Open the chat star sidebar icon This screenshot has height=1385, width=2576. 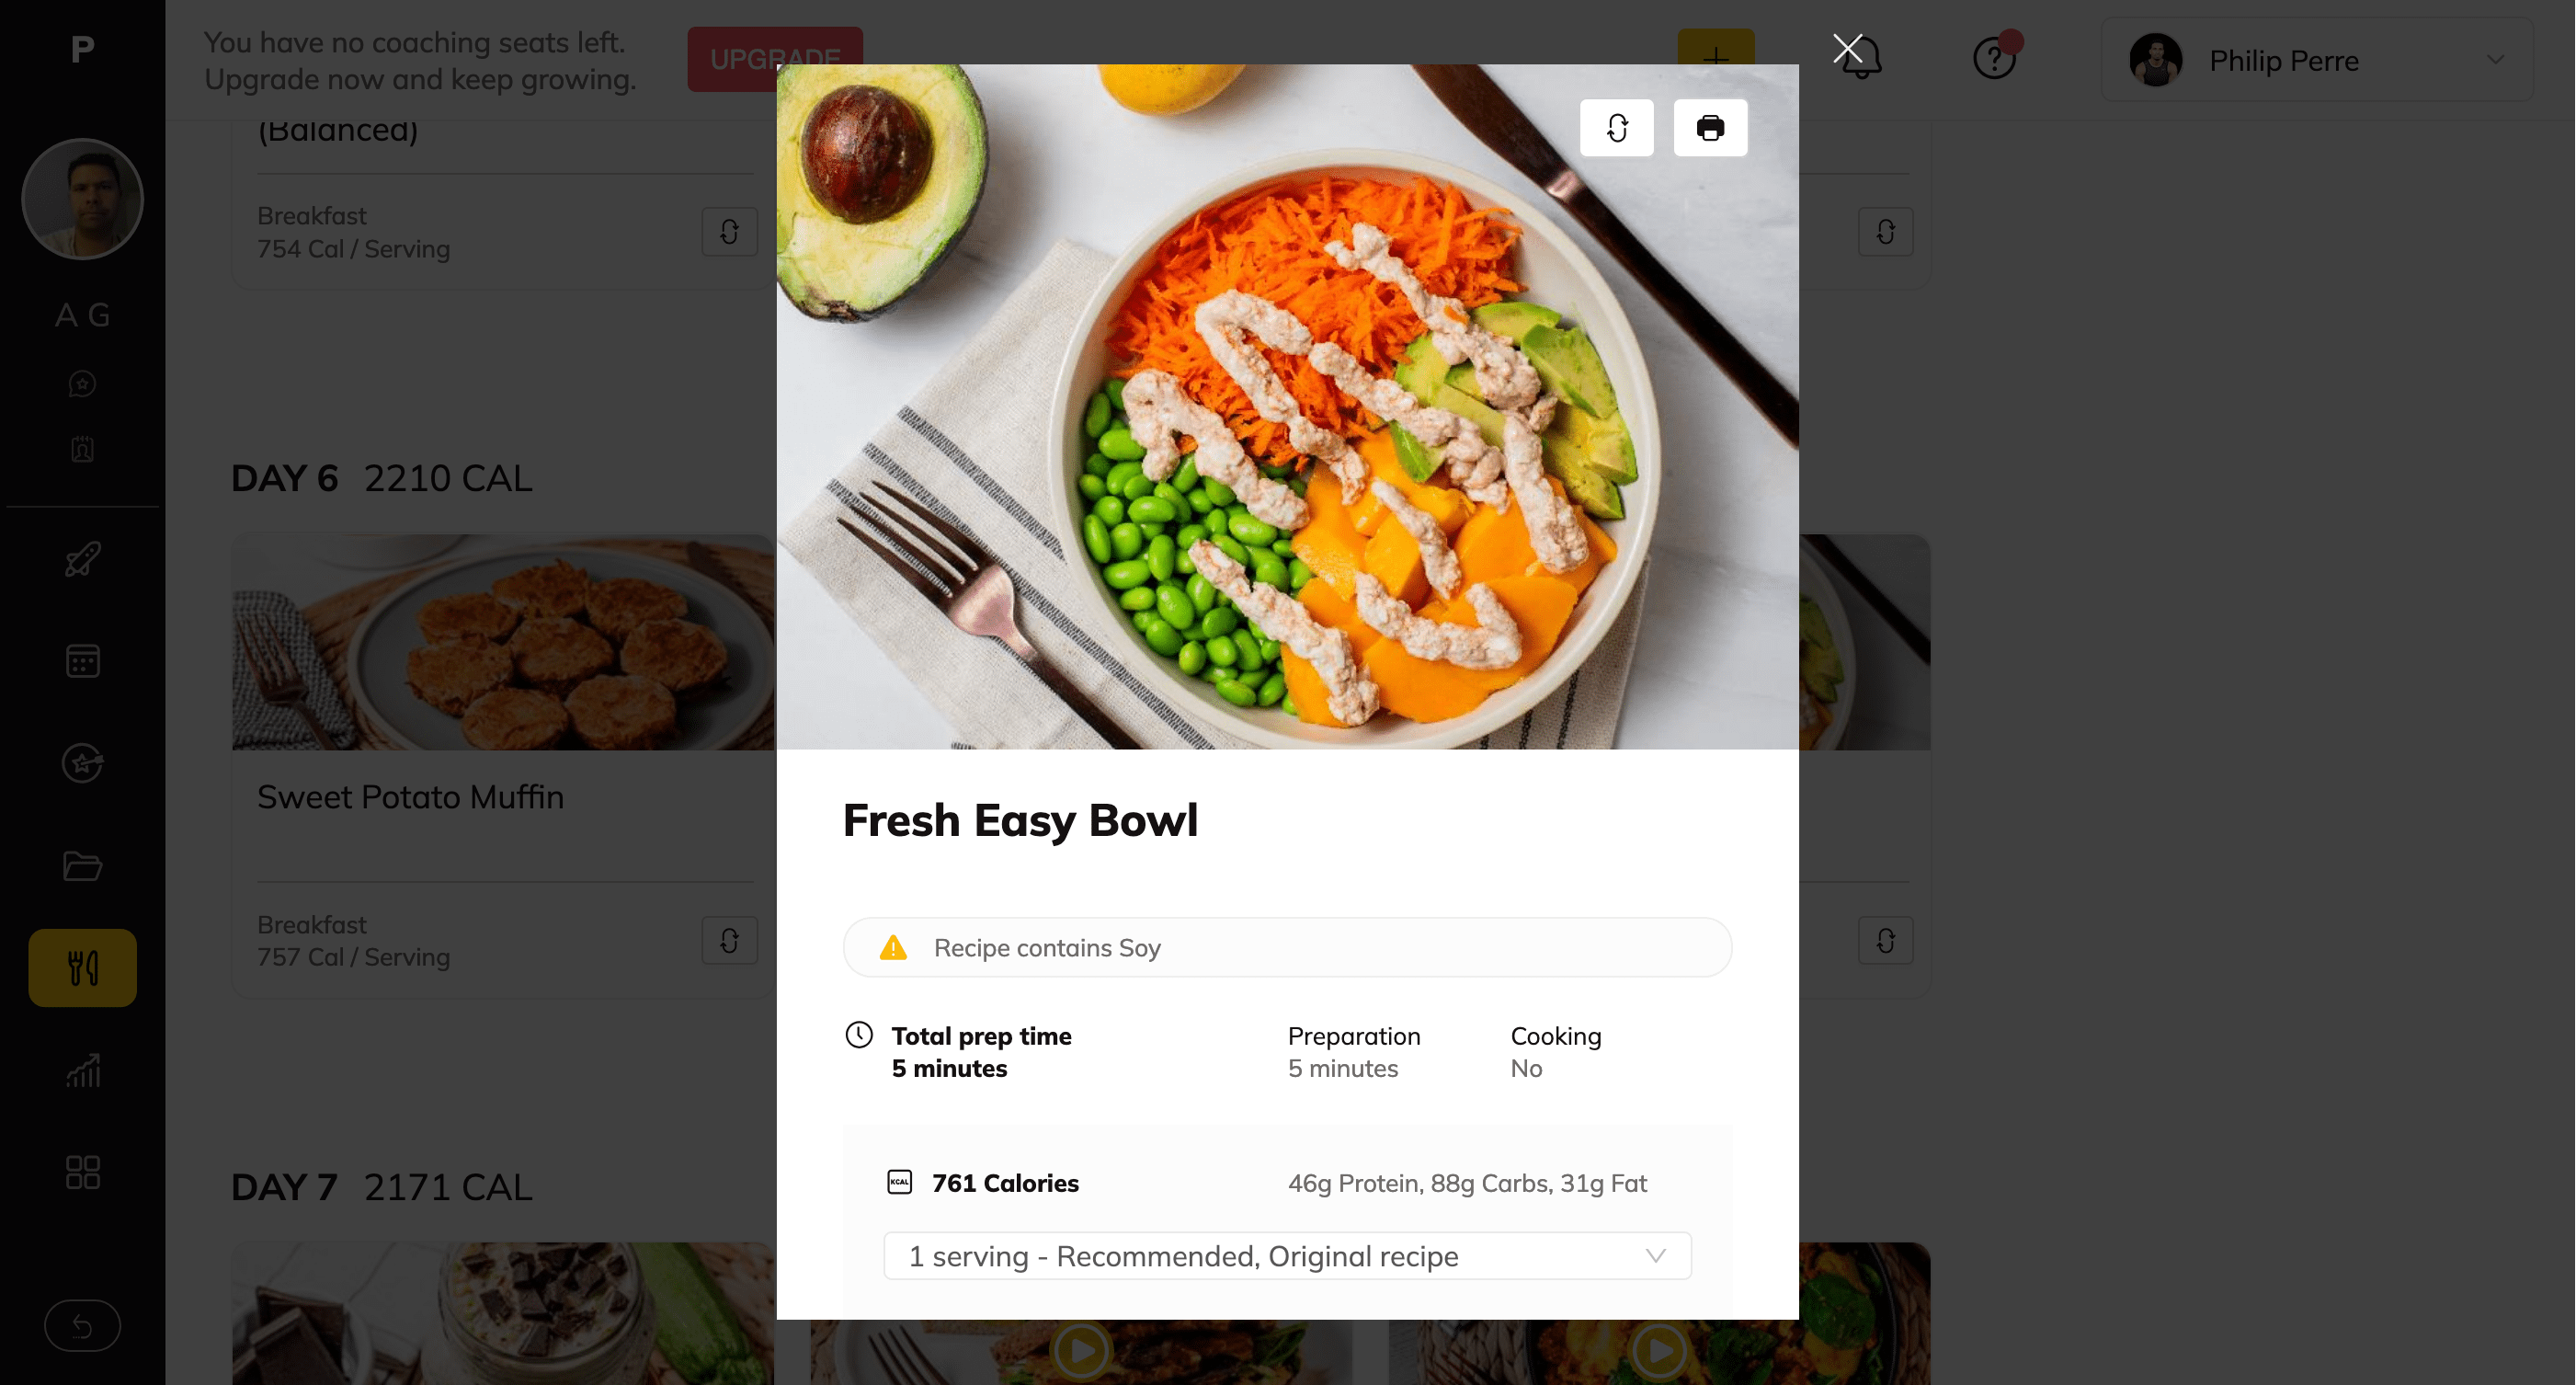pos(83,384)
